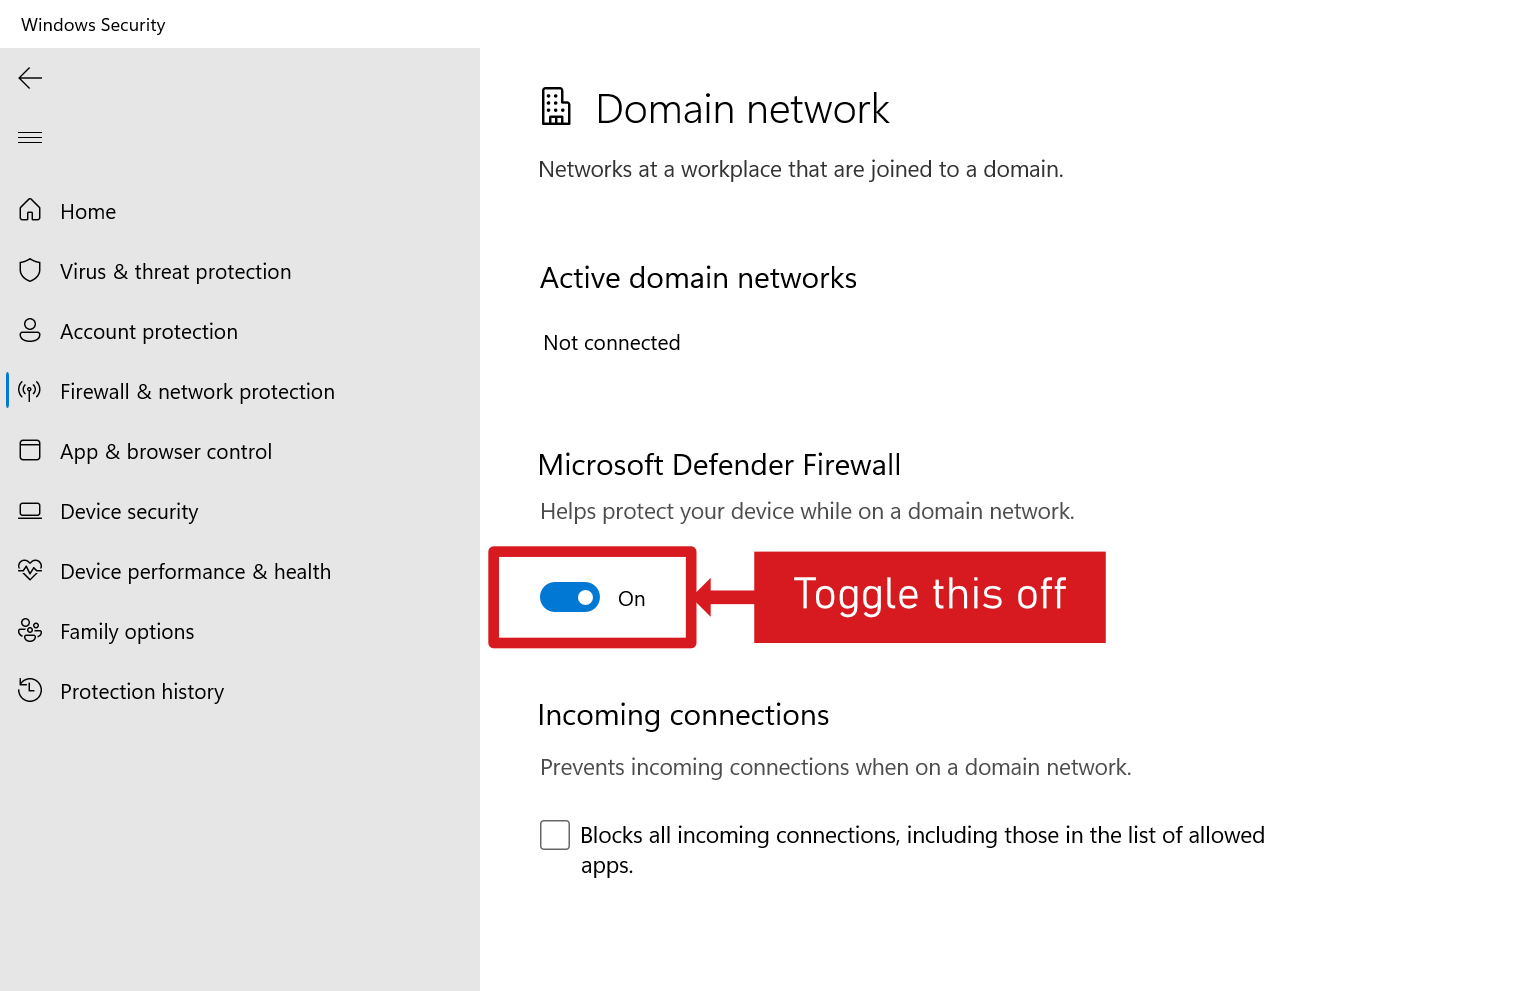
Task: Click the Device security laptop icon
Action: pos(30,510)
